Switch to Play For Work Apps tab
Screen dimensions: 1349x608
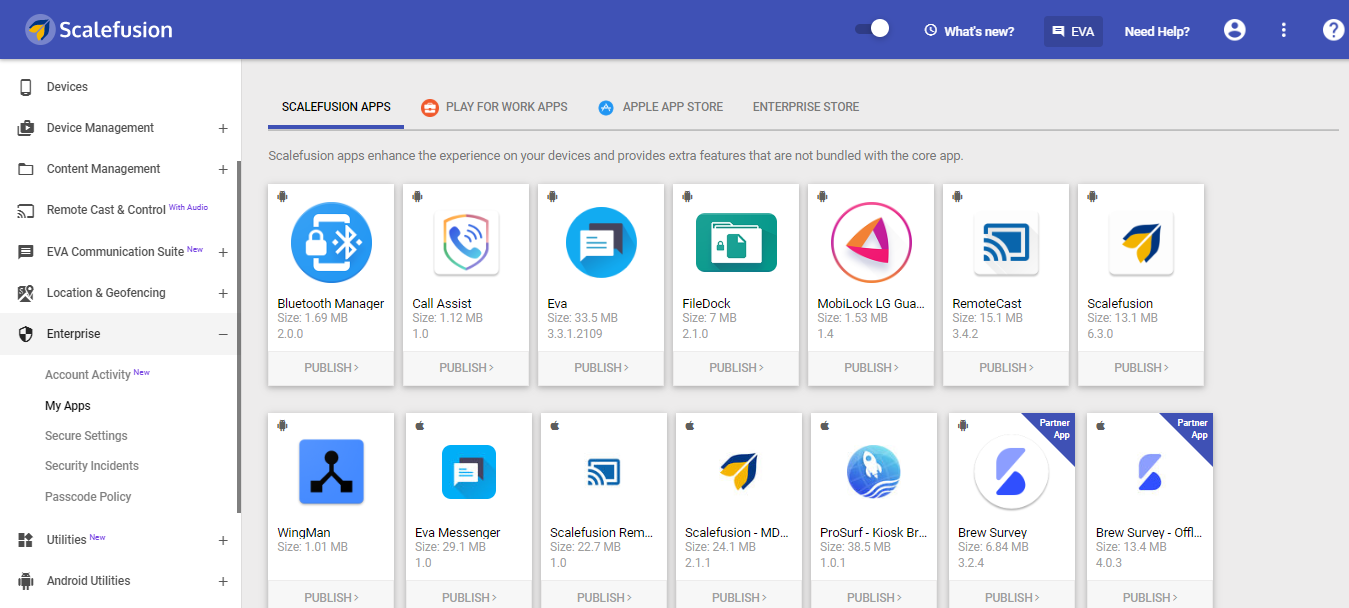494,107
